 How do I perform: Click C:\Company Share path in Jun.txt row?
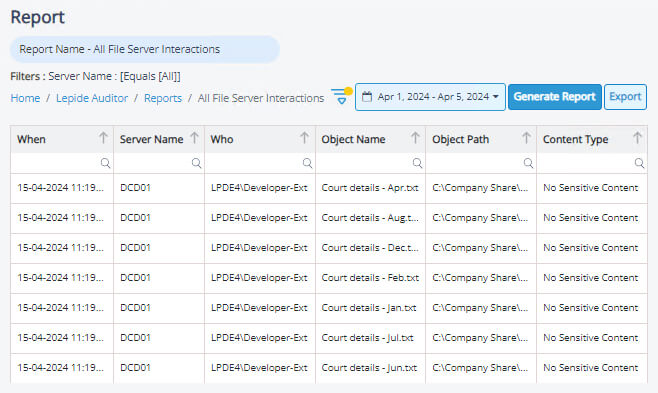point(480,368)
